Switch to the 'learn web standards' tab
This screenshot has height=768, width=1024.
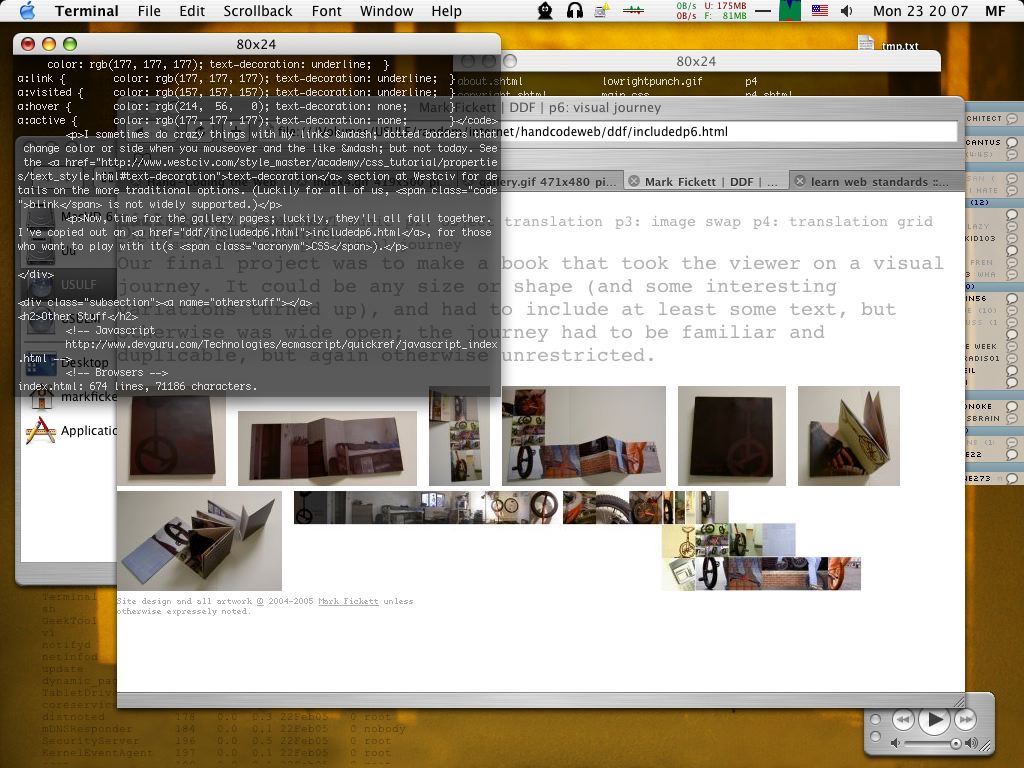[876, 182]
